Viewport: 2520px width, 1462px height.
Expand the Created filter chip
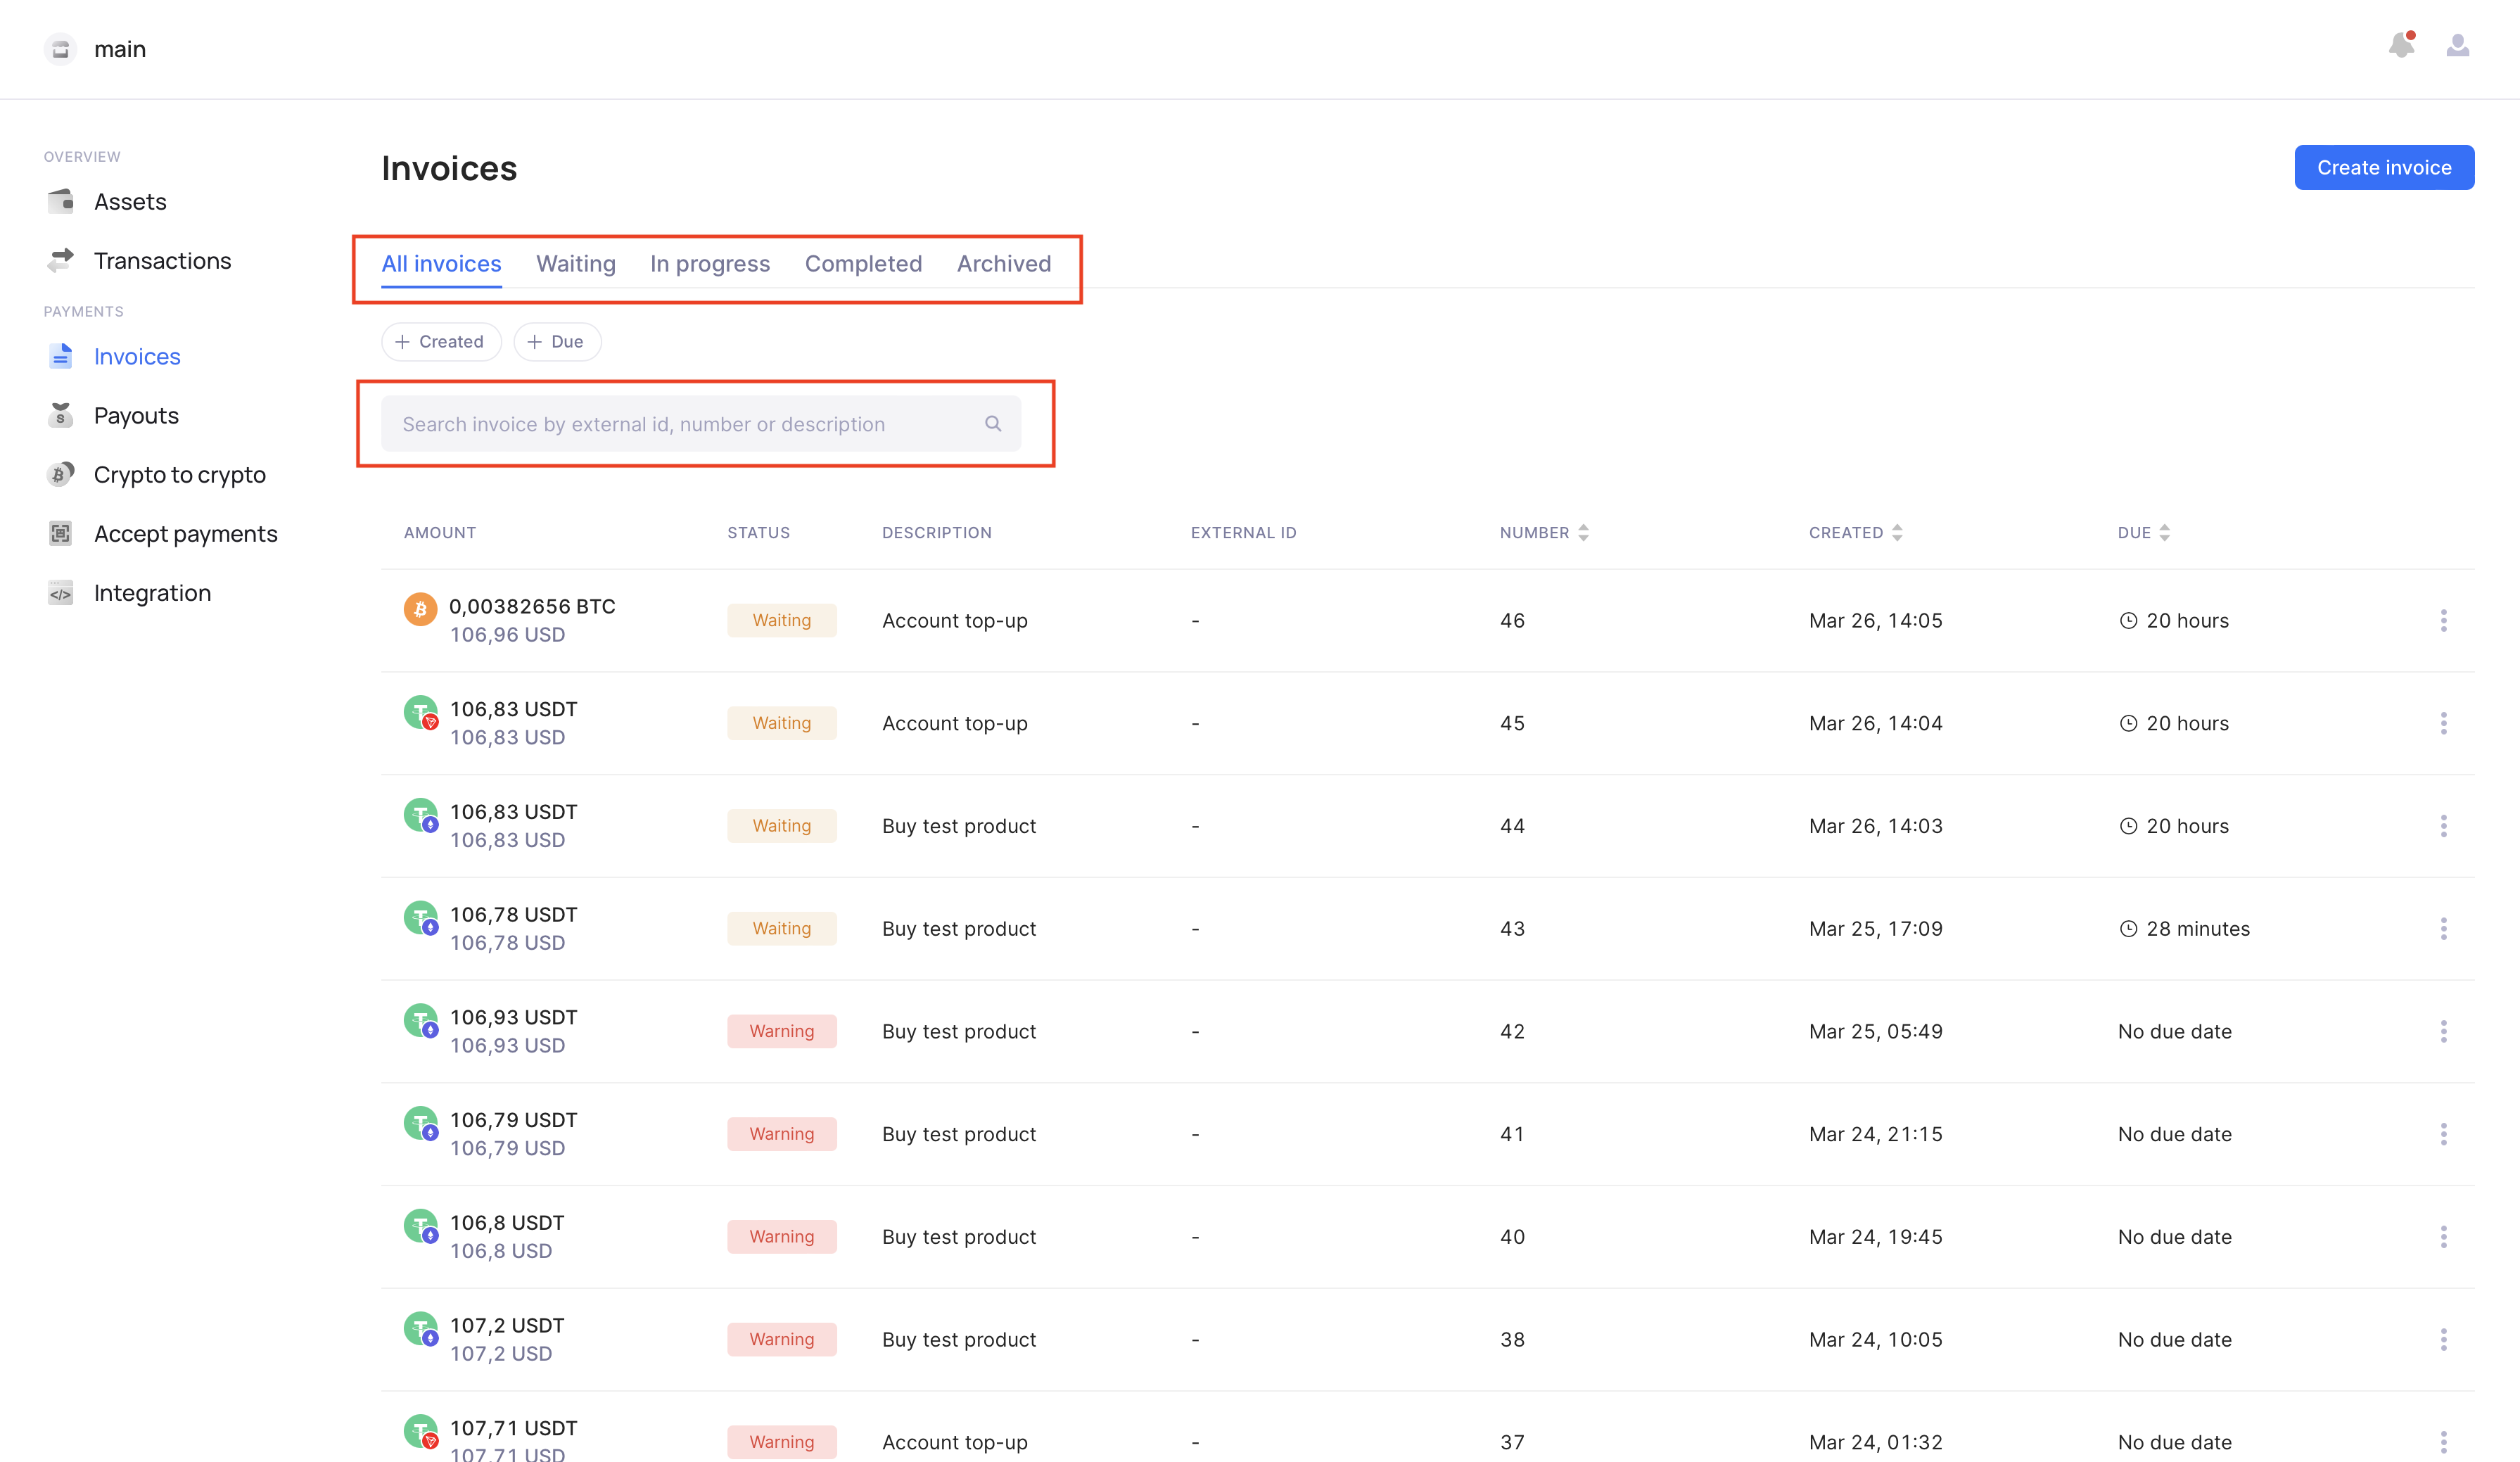click(x=441, y=342)
